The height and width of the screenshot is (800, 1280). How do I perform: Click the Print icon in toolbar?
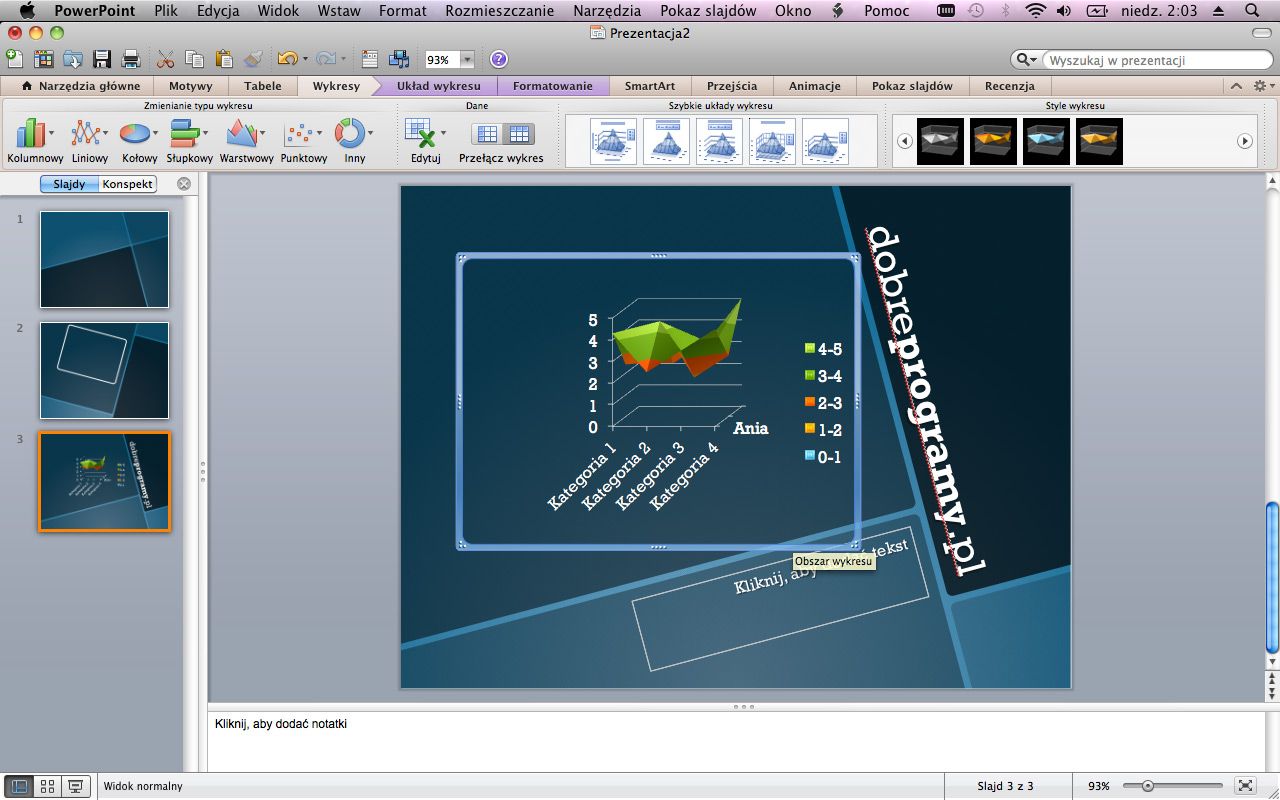(x=130, y=59)
